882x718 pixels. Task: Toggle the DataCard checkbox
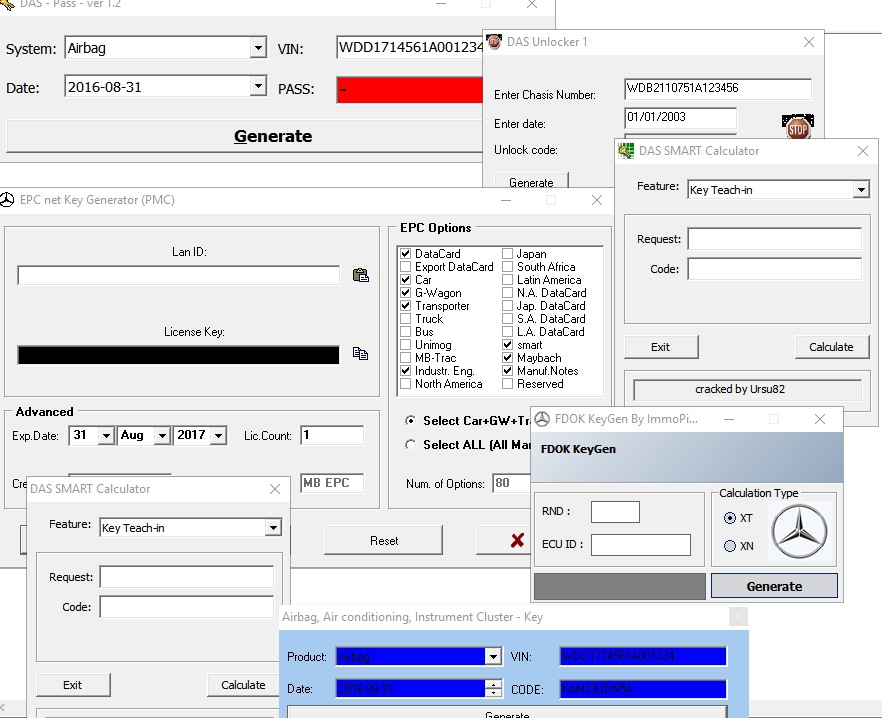[x=406, y=254]
